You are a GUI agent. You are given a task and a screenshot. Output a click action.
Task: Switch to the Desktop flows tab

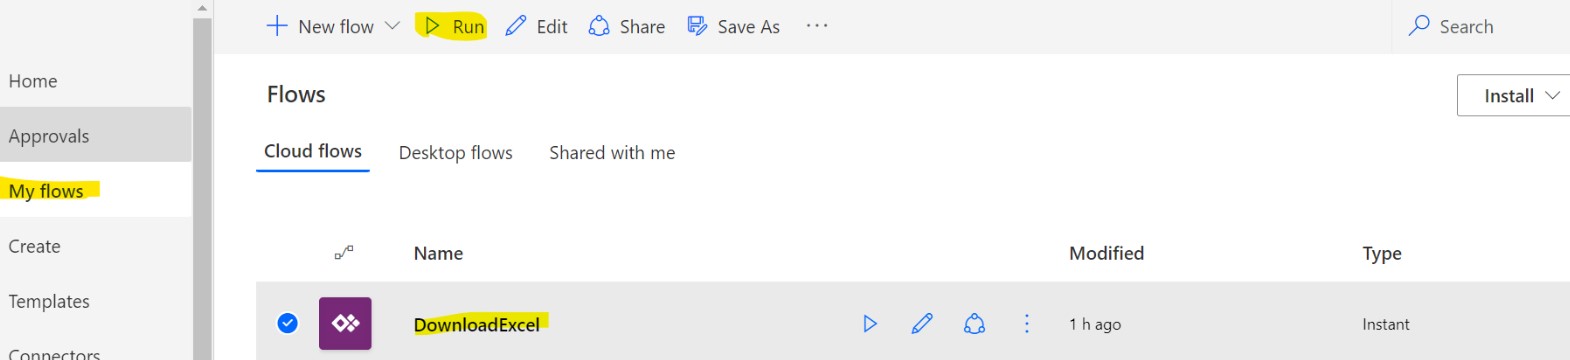pos(455,152)
